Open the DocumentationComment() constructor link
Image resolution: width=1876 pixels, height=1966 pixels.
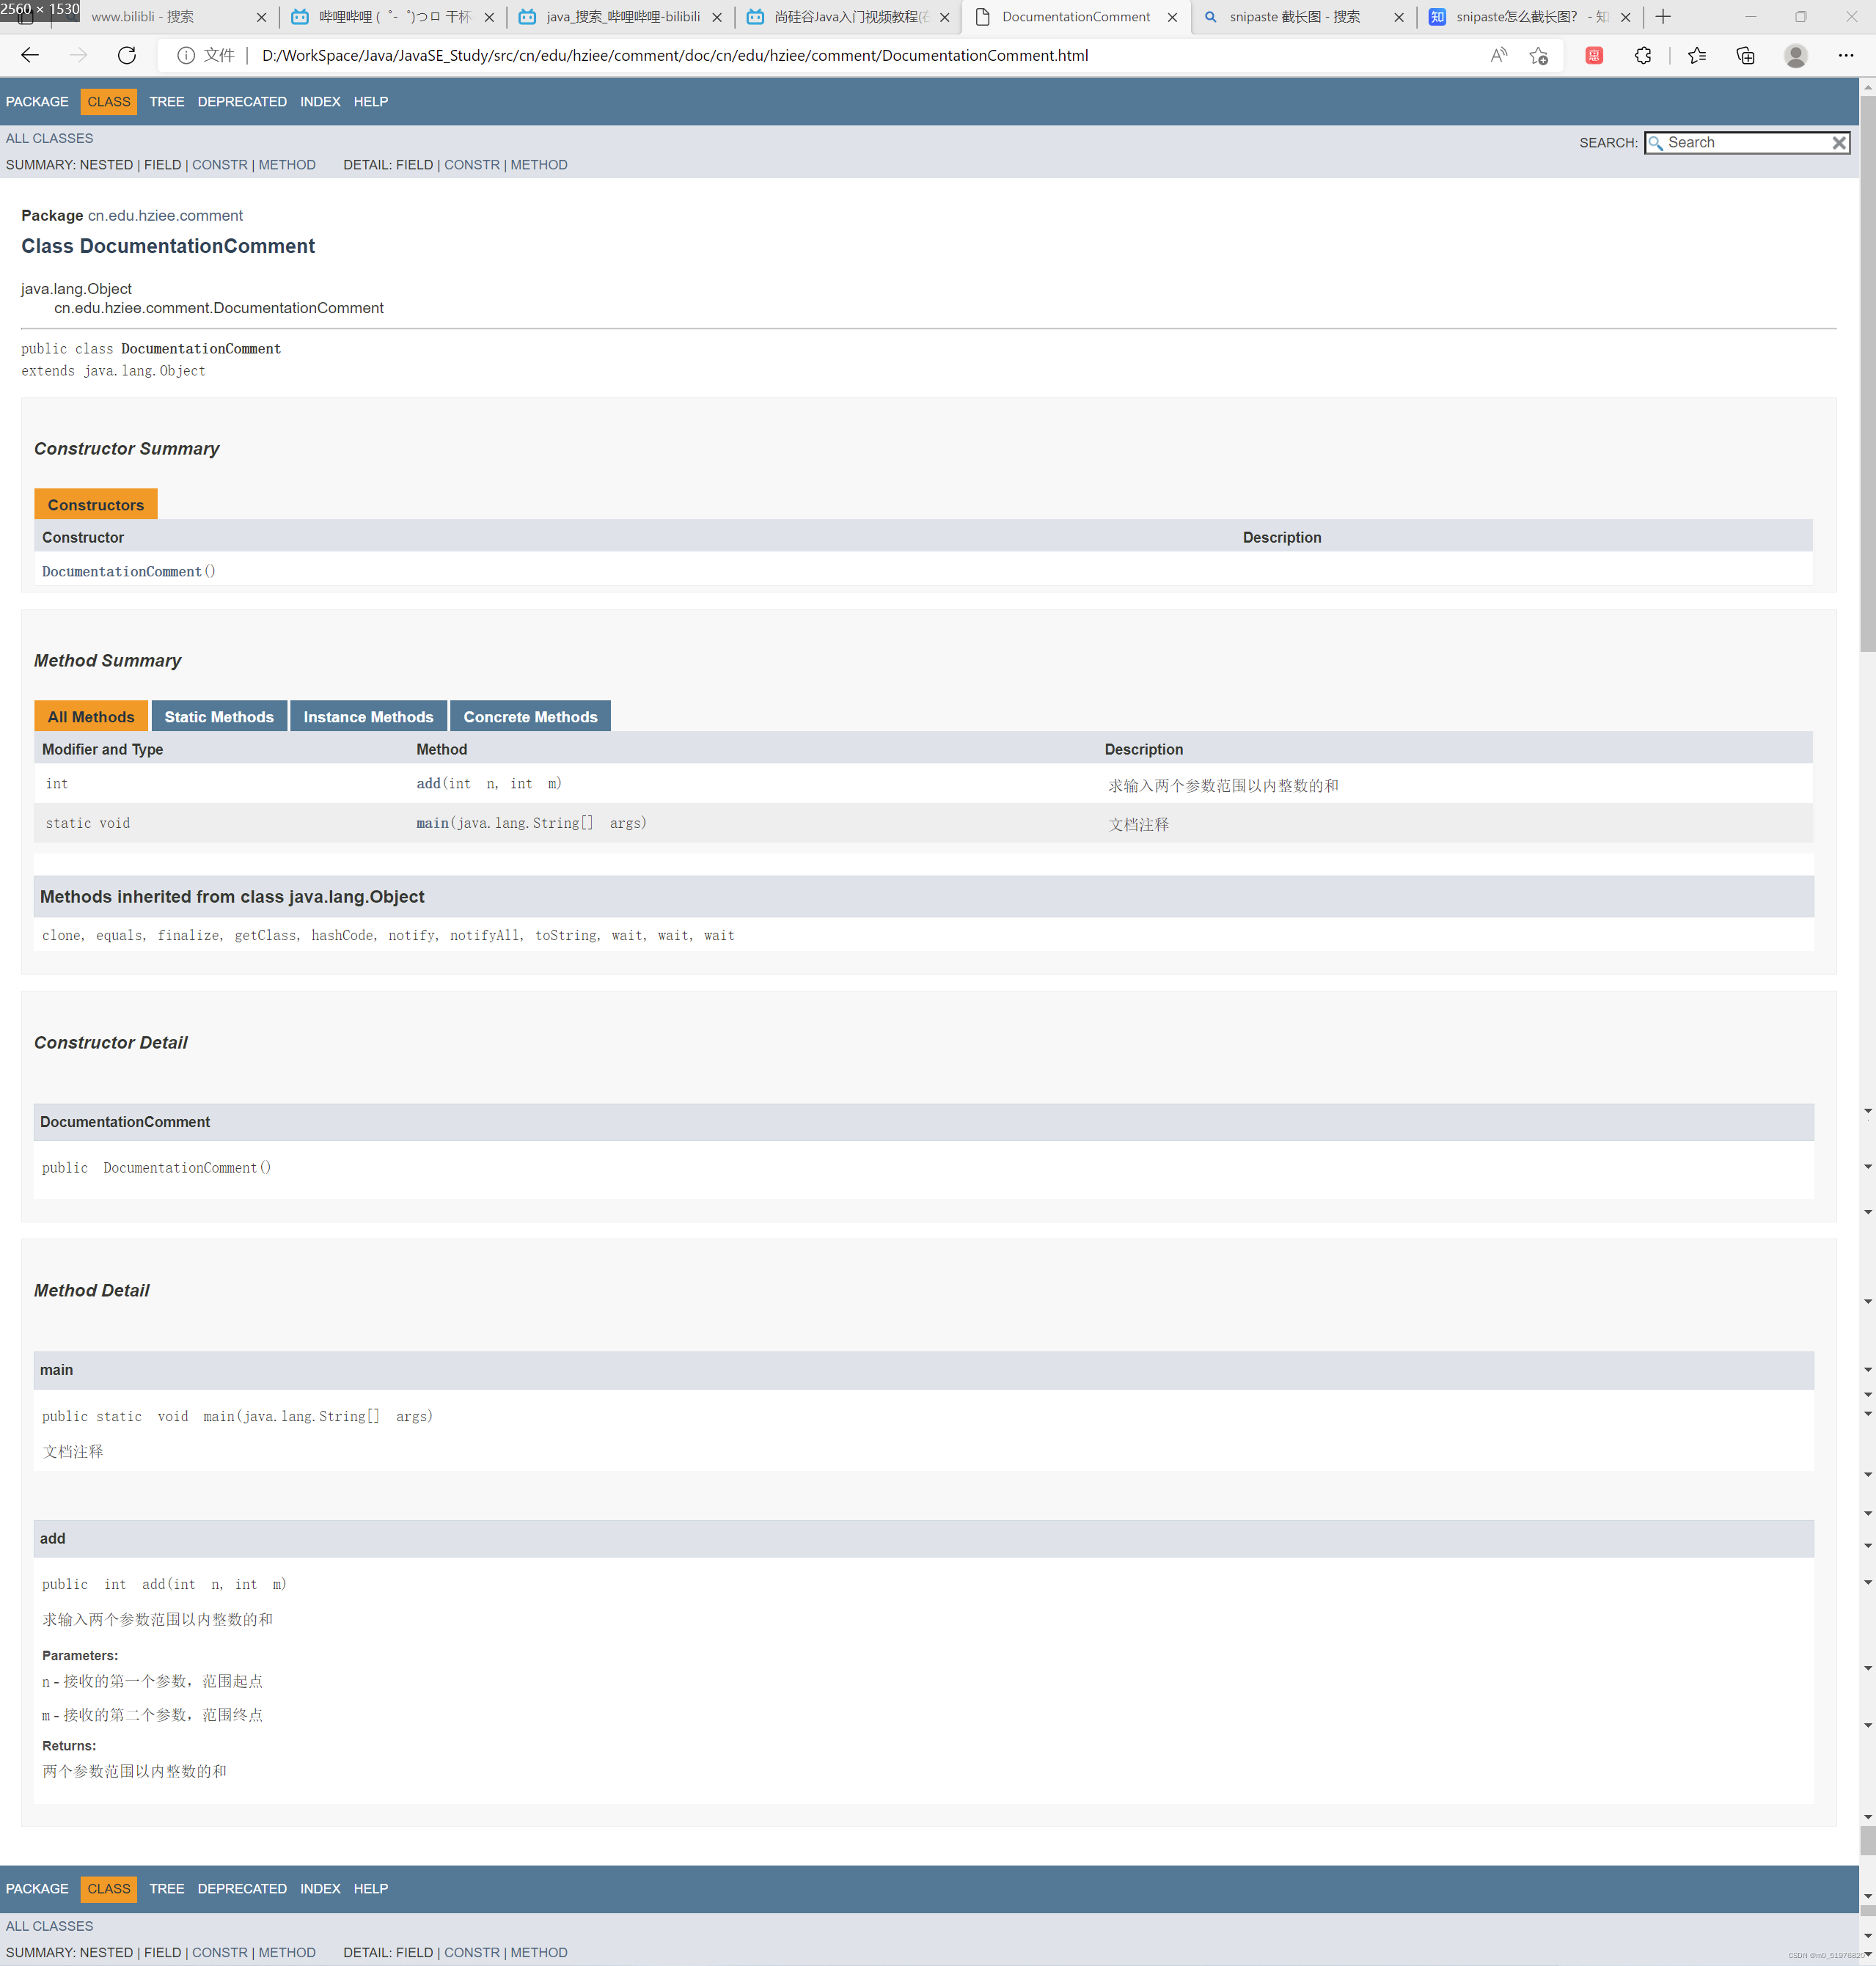pyautogui.click(x=122, y=572)
